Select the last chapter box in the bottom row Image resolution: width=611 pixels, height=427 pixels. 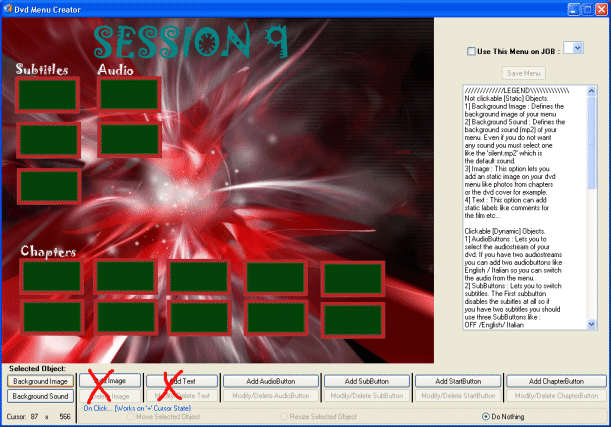353,321
